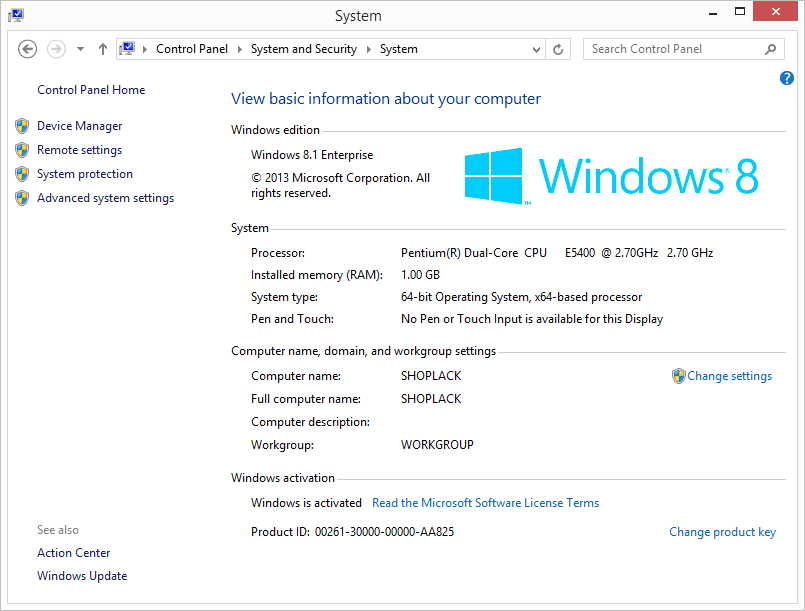Screen dimensions: 805x611
Task: Click the 1.00 GB installed memory value
Action: [420, 275]
